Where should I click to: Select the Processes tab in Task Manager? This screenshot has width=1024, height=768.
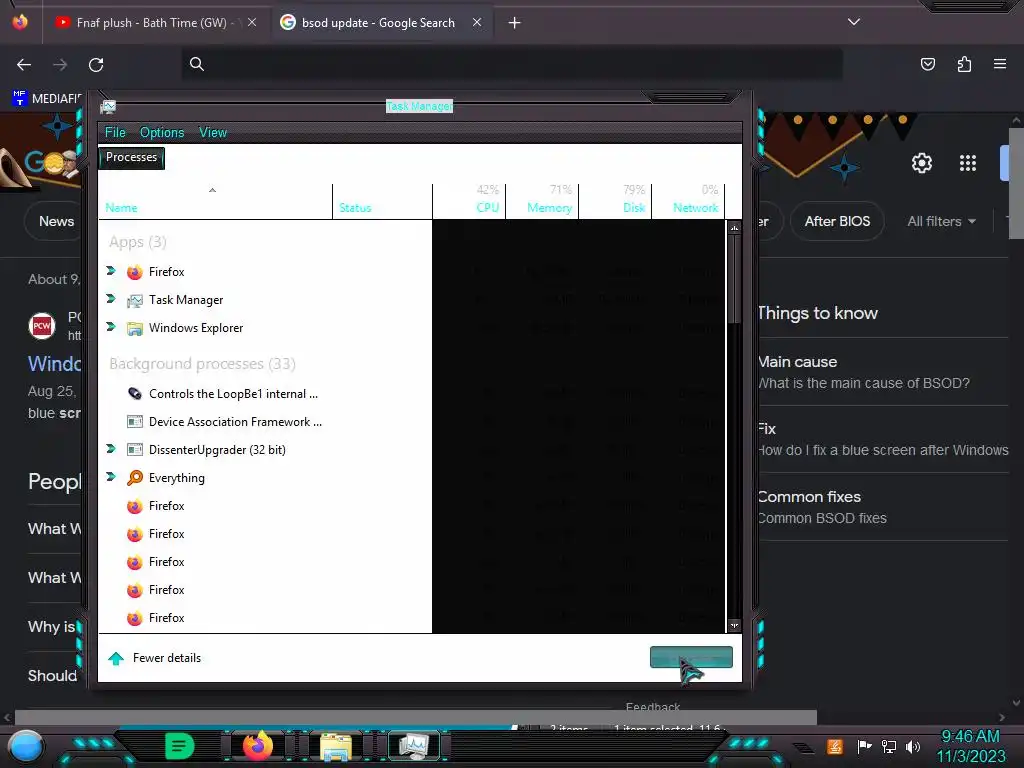(x=131, y=157)
